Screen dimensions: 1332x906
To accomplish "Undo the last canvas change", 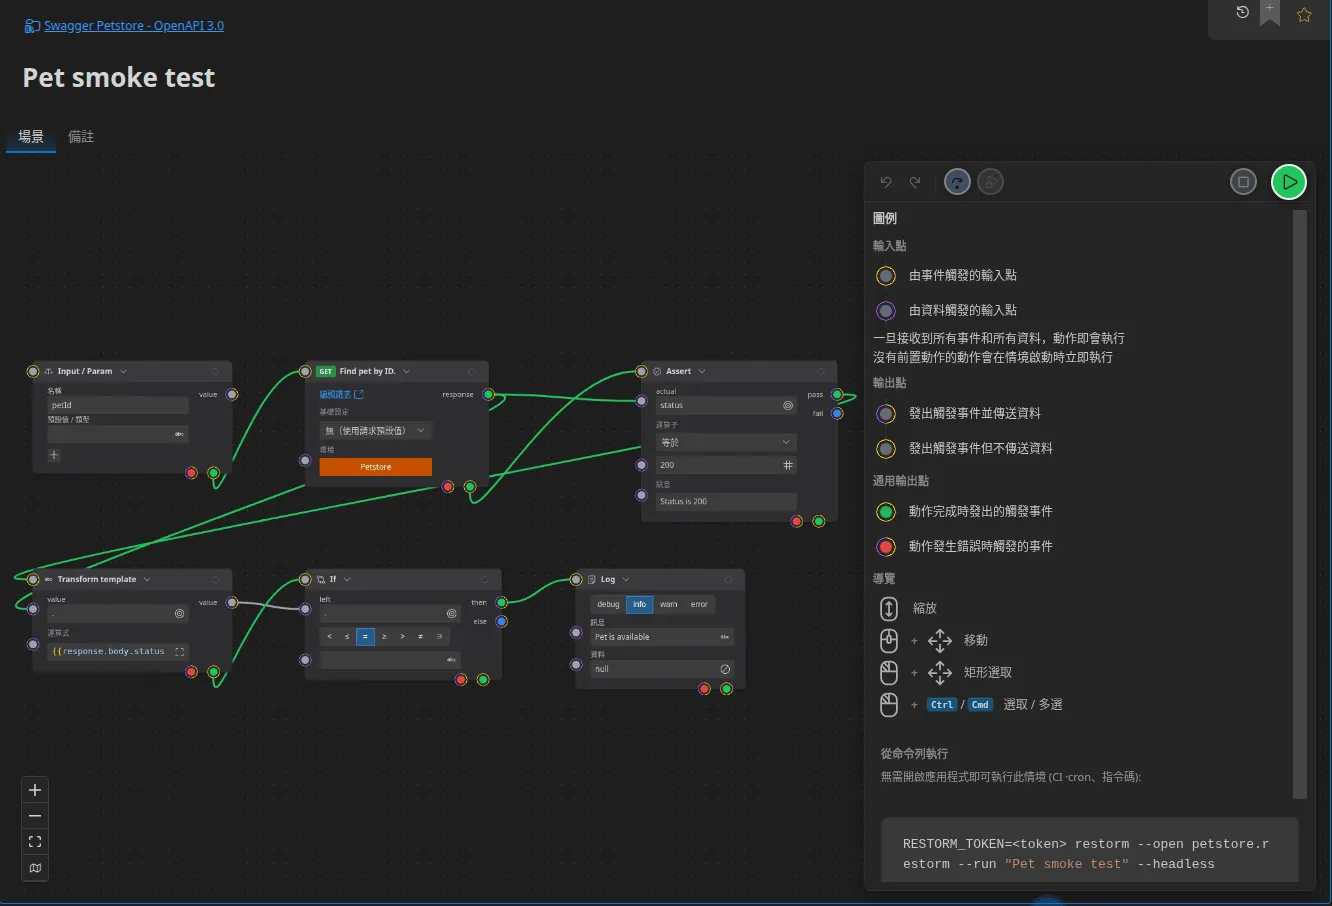I will [886, 182].
